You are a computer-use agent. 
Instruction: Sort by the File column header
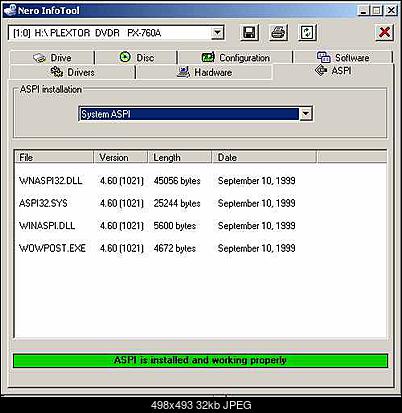pyautogui.click(x=54, y=157)
